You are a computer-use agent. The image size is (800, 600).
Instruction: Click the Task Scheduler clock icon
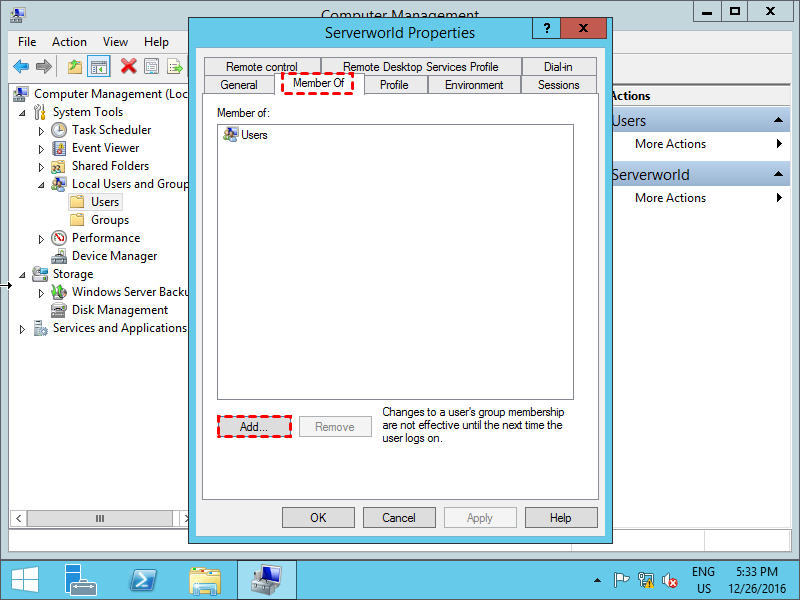click(x=59, y=130)
